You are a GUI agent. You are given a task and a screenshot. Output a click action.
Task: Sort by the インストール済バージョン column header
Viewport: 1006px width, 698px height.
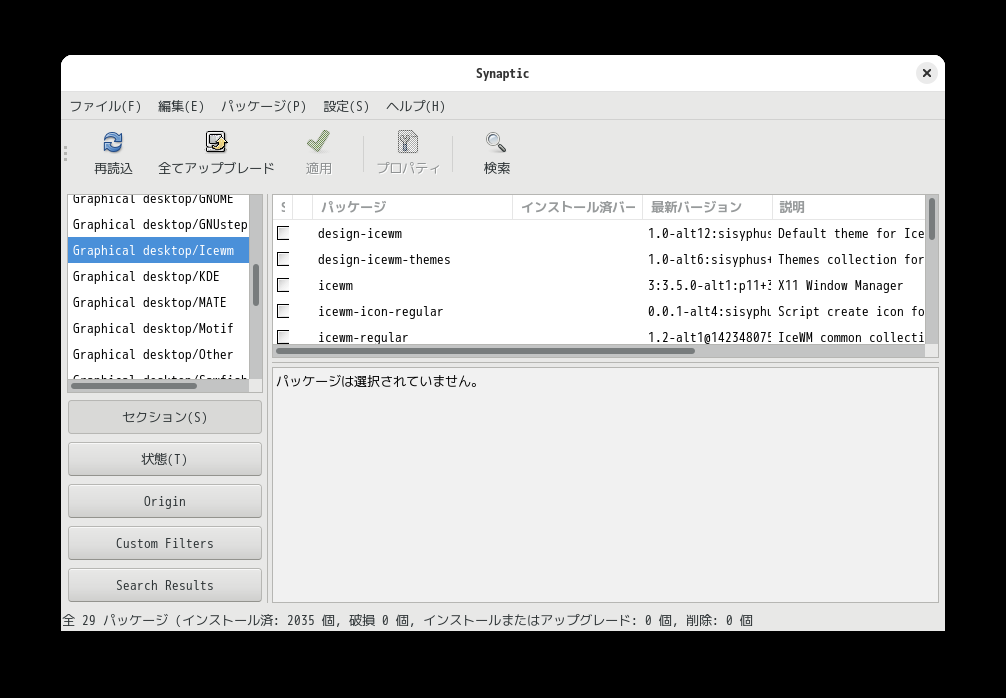click(x=577, y=207)
